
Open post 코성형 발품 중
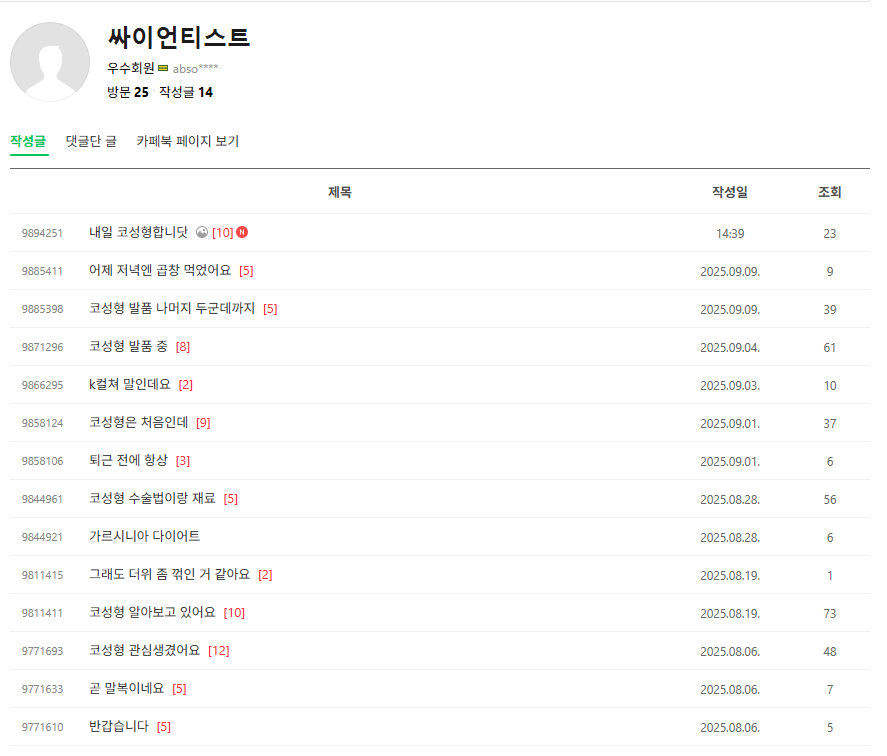click(x=128, y=346)
